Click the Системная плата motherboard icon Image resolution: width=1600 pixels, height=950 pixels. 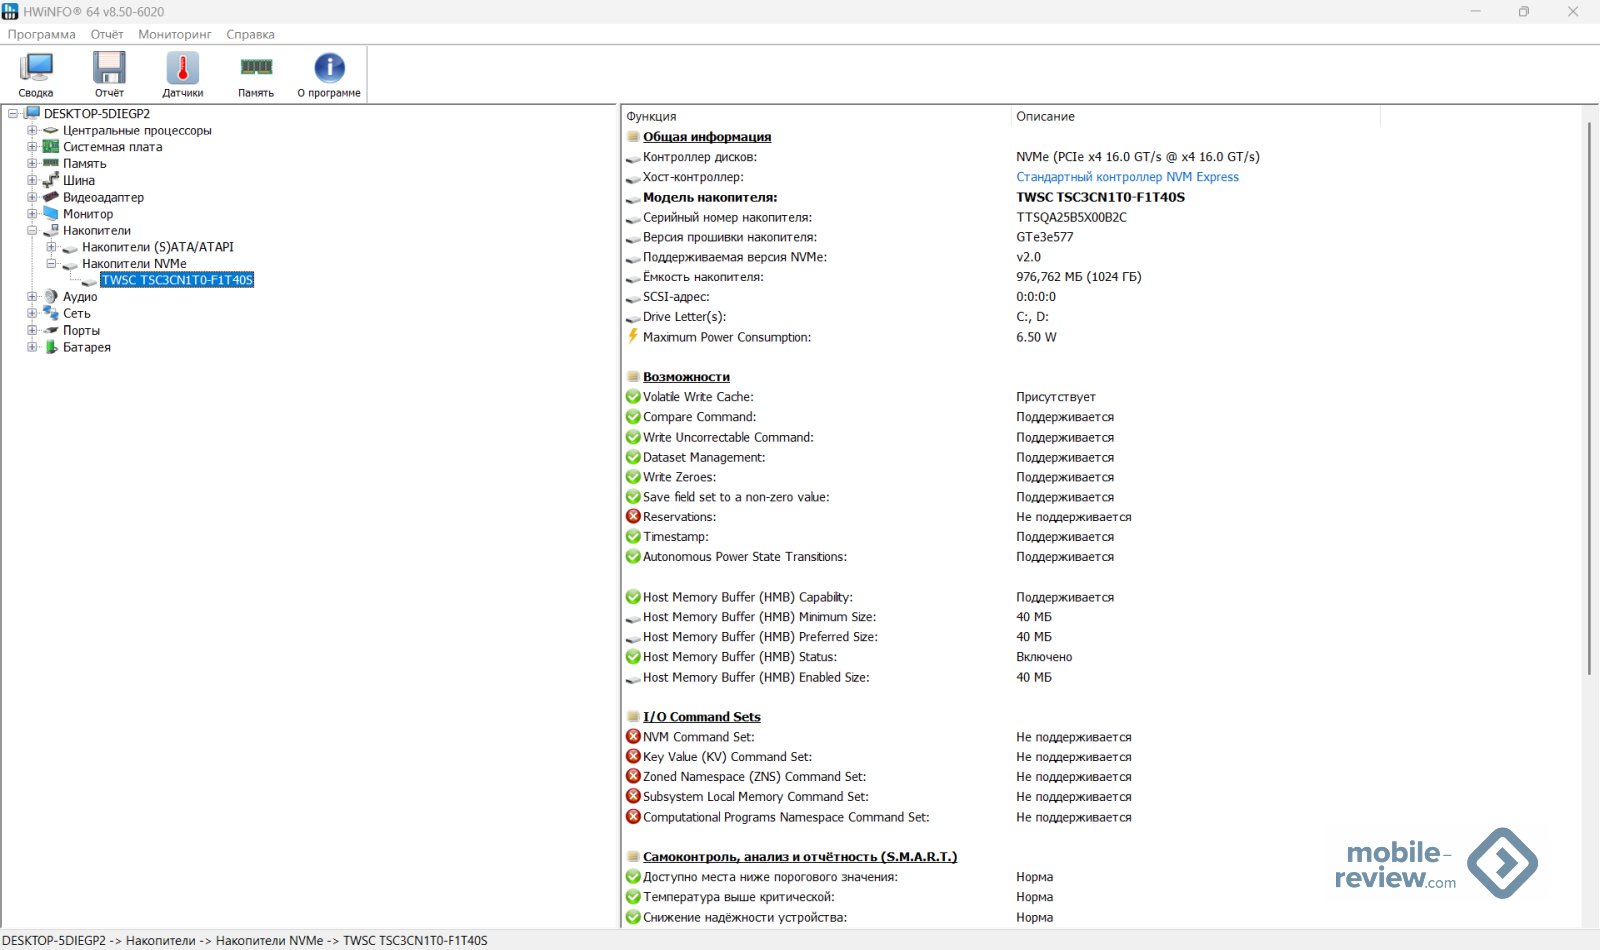51,147
